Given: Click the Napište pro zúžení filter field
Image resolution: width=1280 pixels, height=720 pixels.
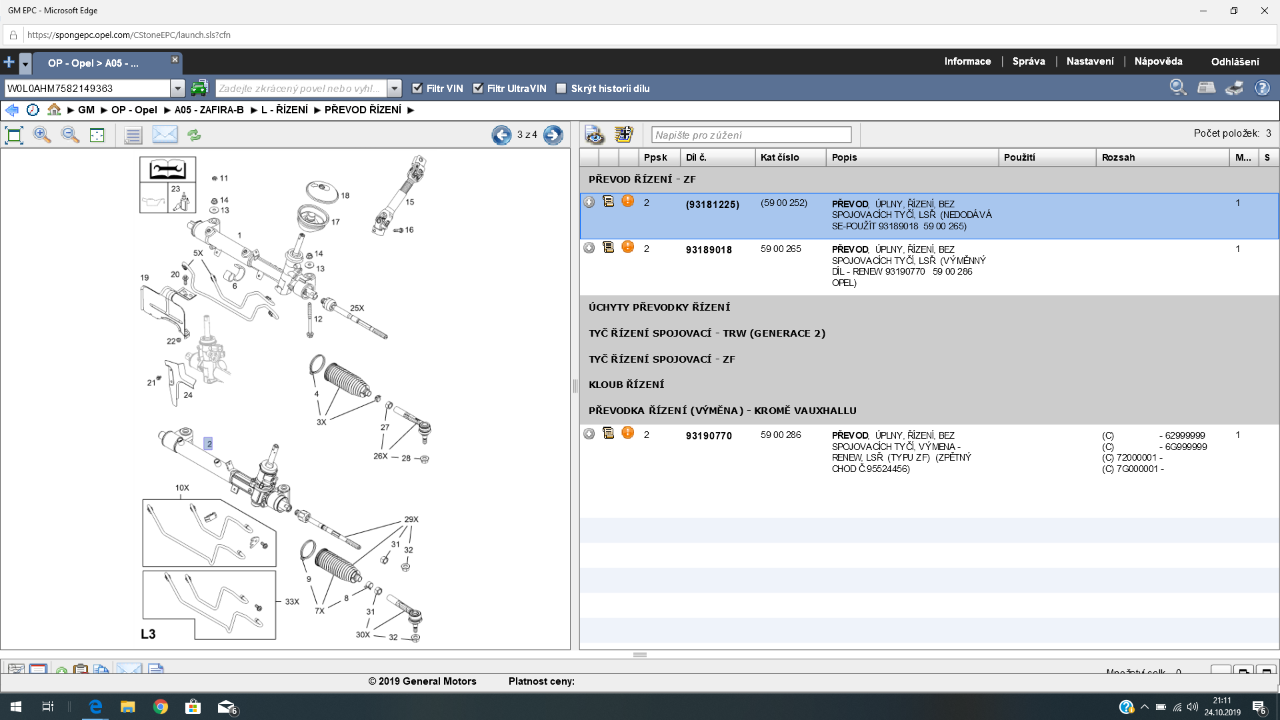Looking at the screenshot, I should coord(751,135).
